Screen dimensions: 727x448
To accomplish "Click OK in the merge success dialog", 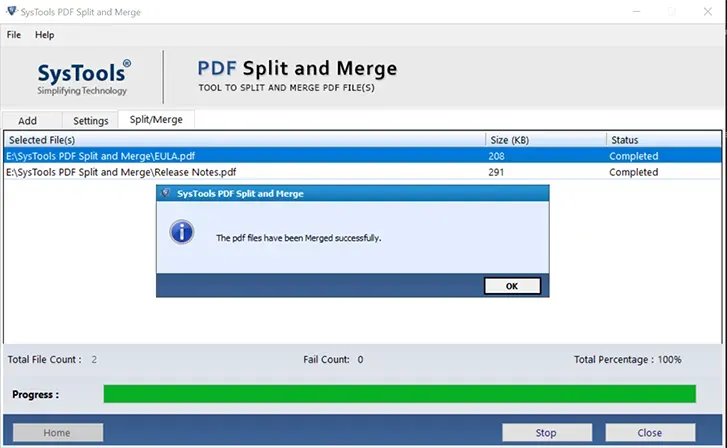I will (x=512, y=286).
